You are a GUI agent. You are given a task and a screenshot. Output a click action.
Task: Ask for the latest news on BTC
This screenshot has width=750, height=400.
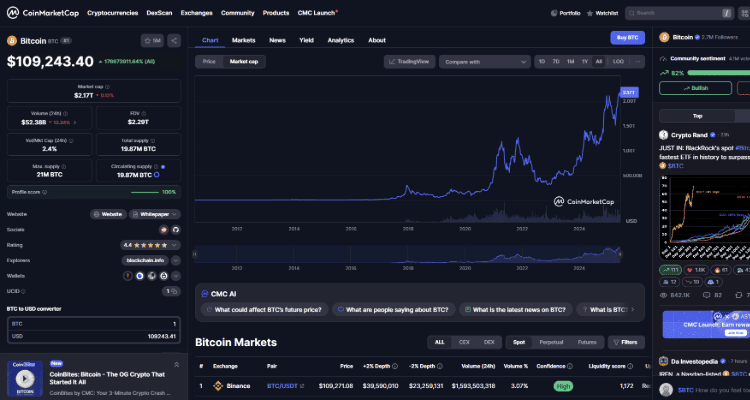[x=516, y=310]
